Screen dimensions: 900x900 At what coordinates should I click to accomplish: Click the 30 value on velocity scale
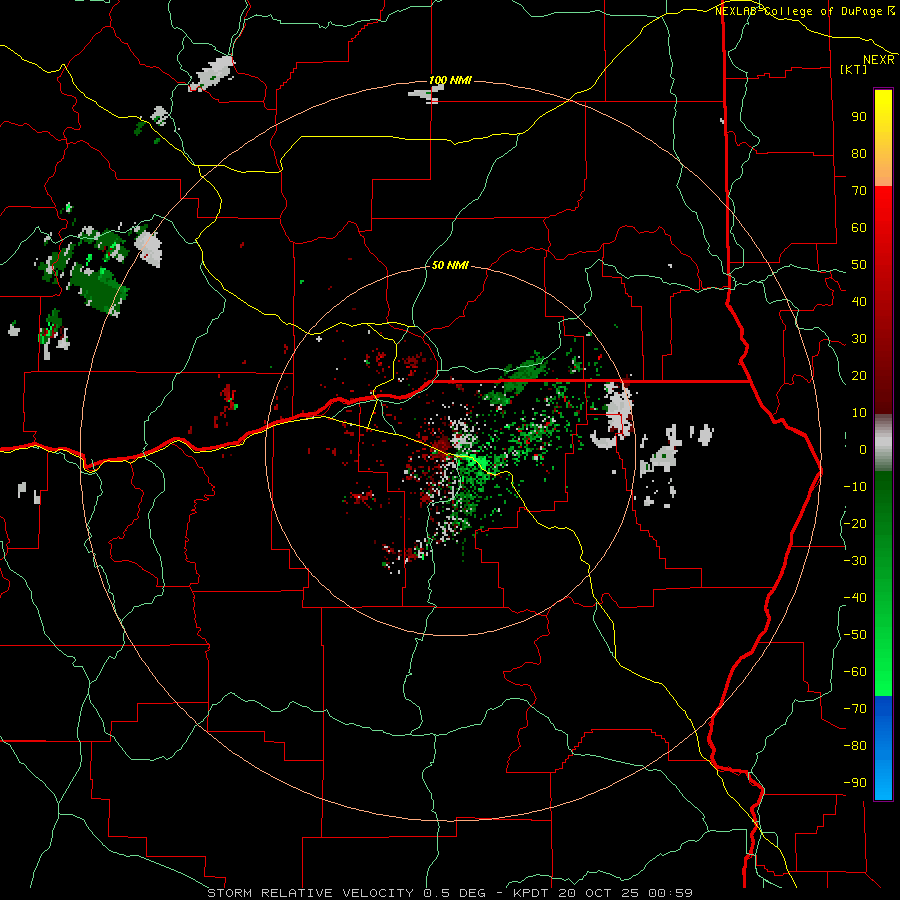859,339
